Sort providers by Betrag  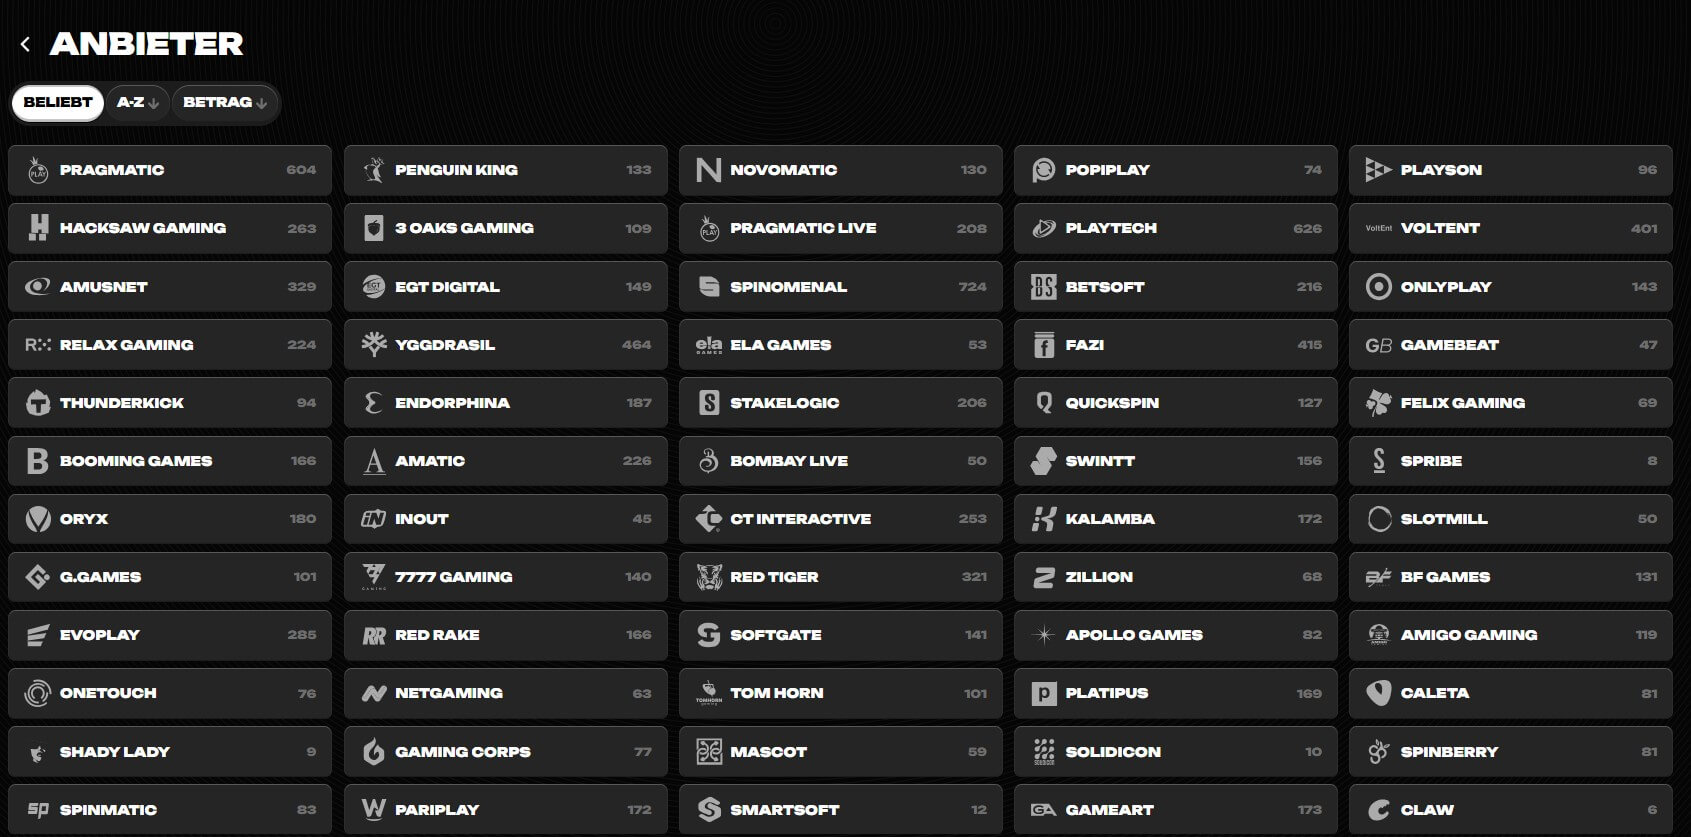click(x=224, y=102)
